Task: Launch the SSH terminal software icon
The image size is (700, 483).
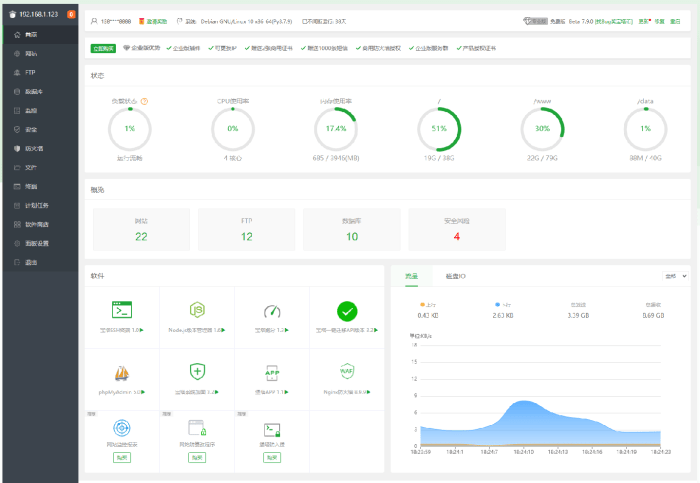Action: click(122, 310)
